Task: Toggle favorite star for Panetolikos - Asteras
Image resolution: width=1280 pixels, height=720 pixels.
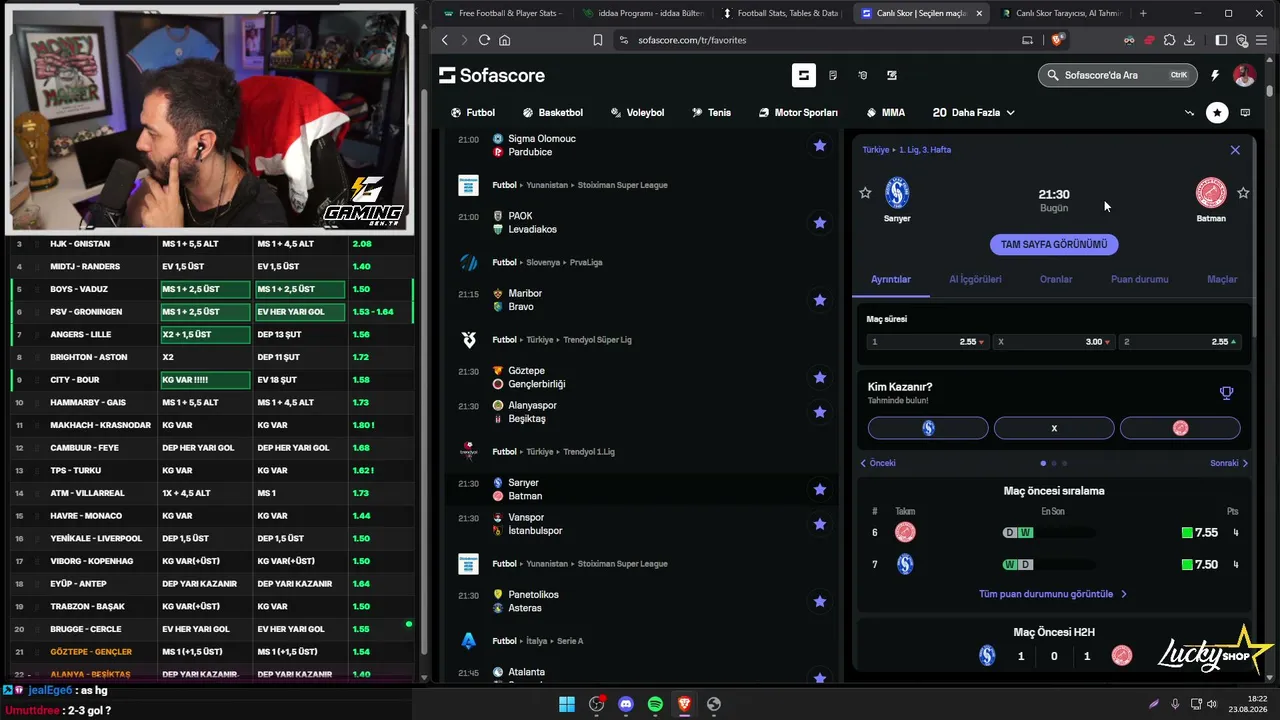Action: [x=820, y=601]
